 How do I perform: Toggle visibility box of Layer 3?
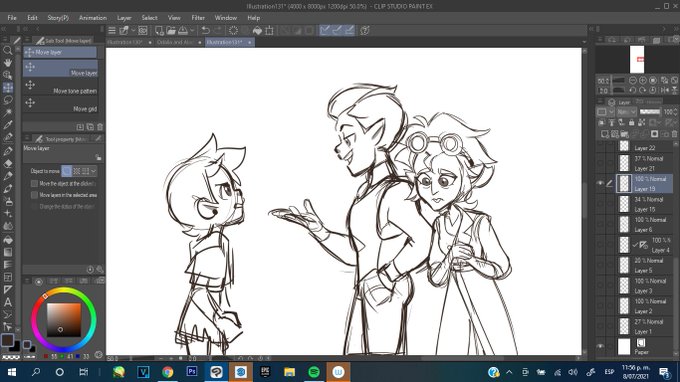600,285
